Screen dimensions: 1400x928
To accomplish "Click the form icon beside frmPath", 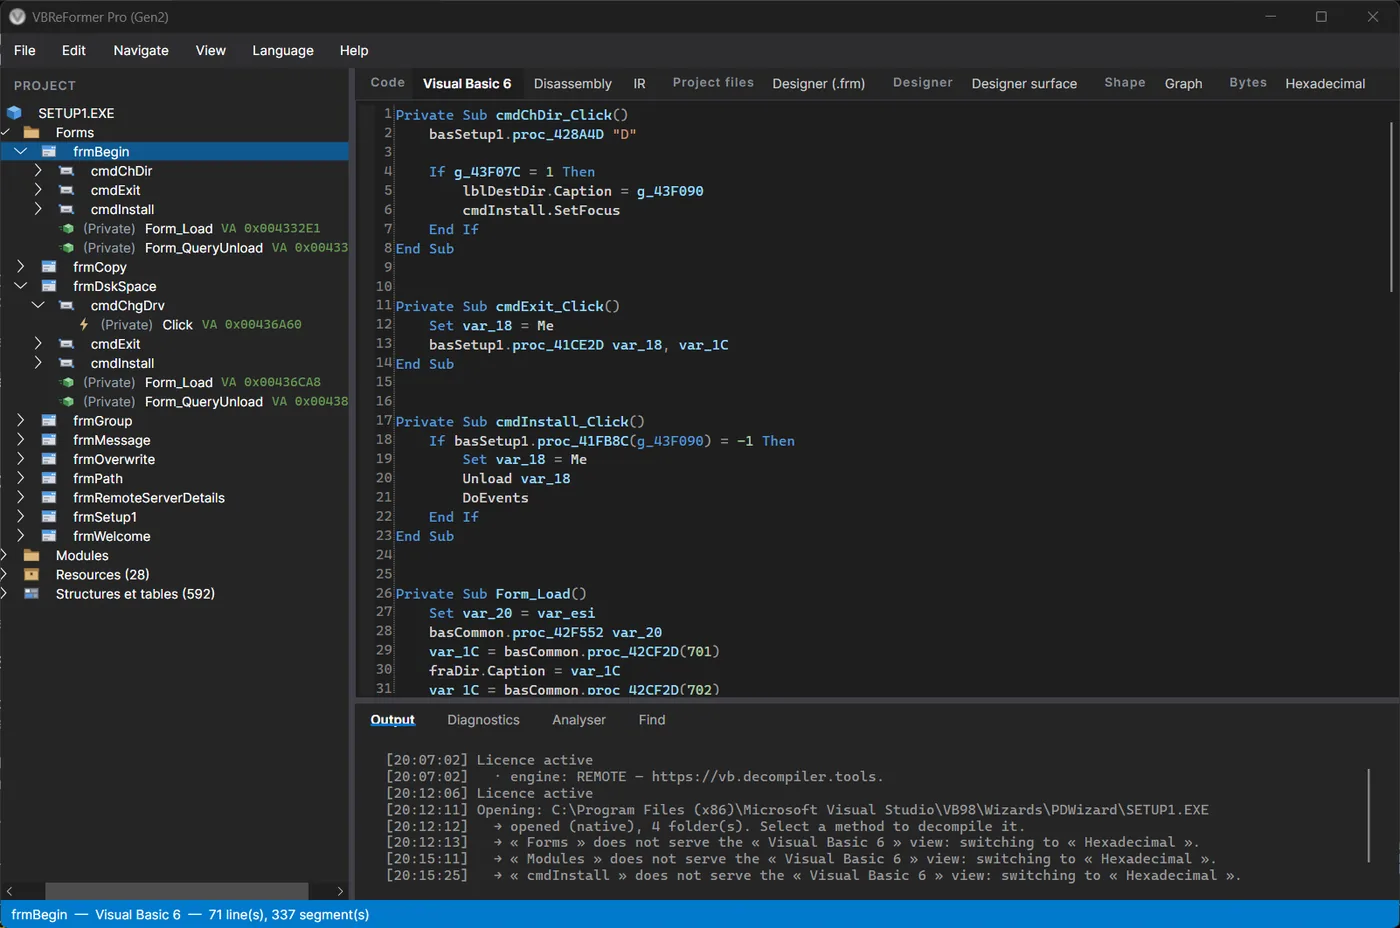I will coord(49,479).
